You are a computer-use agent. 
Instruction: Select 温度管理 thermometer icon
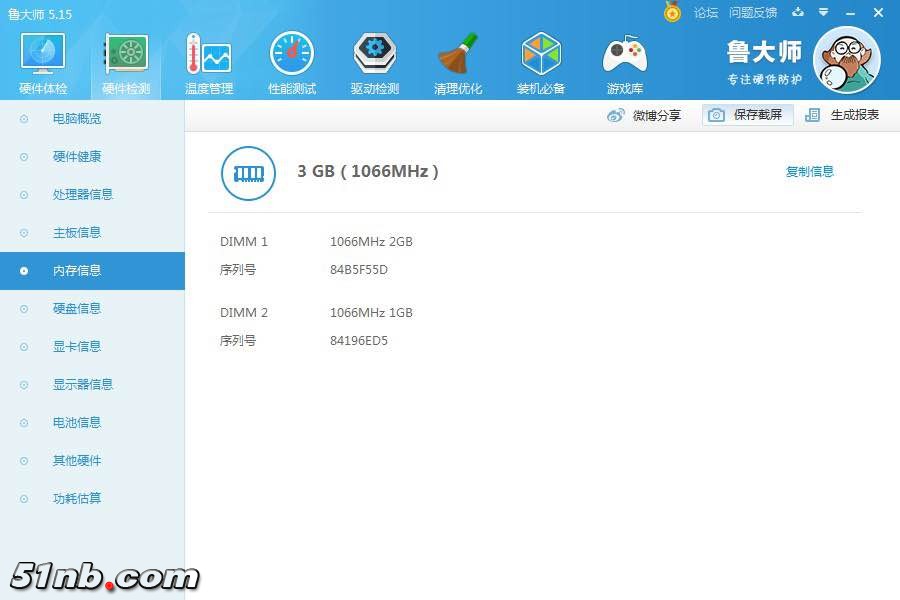pyautogui.click(x=208, y=55)
